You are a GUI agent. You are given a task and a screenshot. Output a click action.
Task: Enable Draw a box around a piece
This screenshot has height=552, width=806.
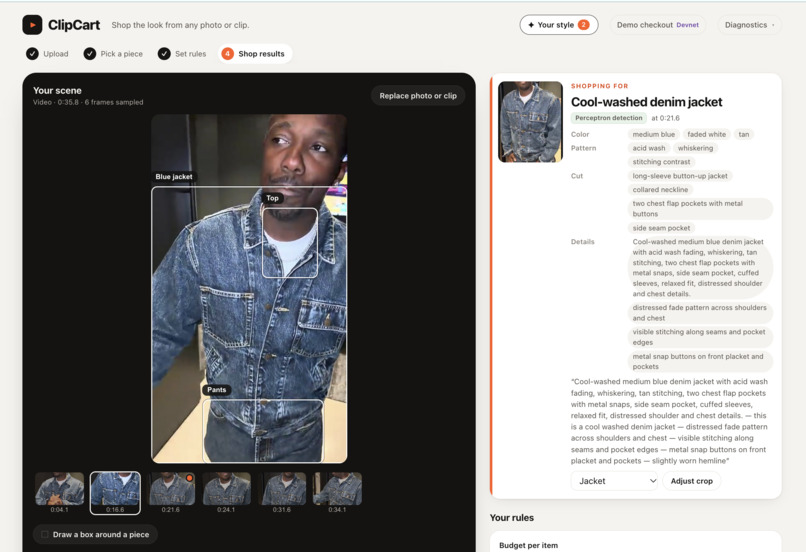point(96,535)
